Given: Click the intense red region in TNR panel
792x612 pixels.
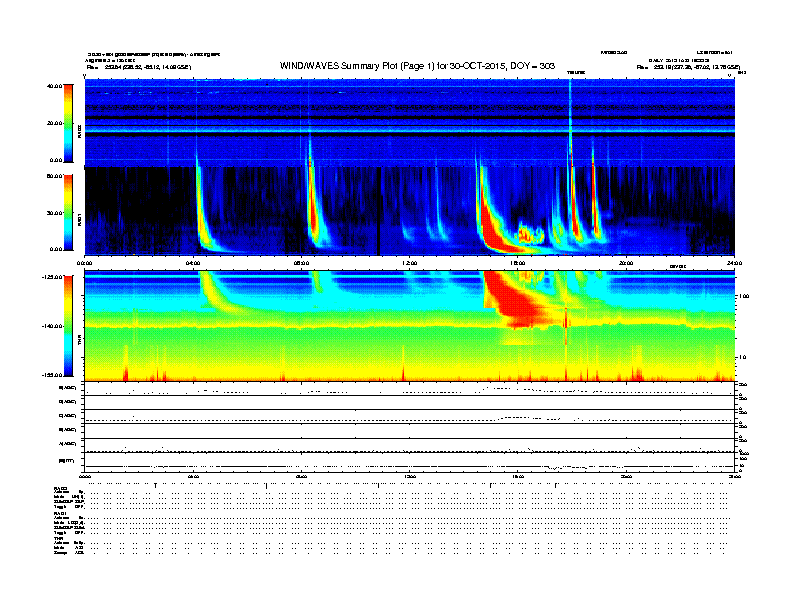Looking at the screenshot, I should click(515, 300).
